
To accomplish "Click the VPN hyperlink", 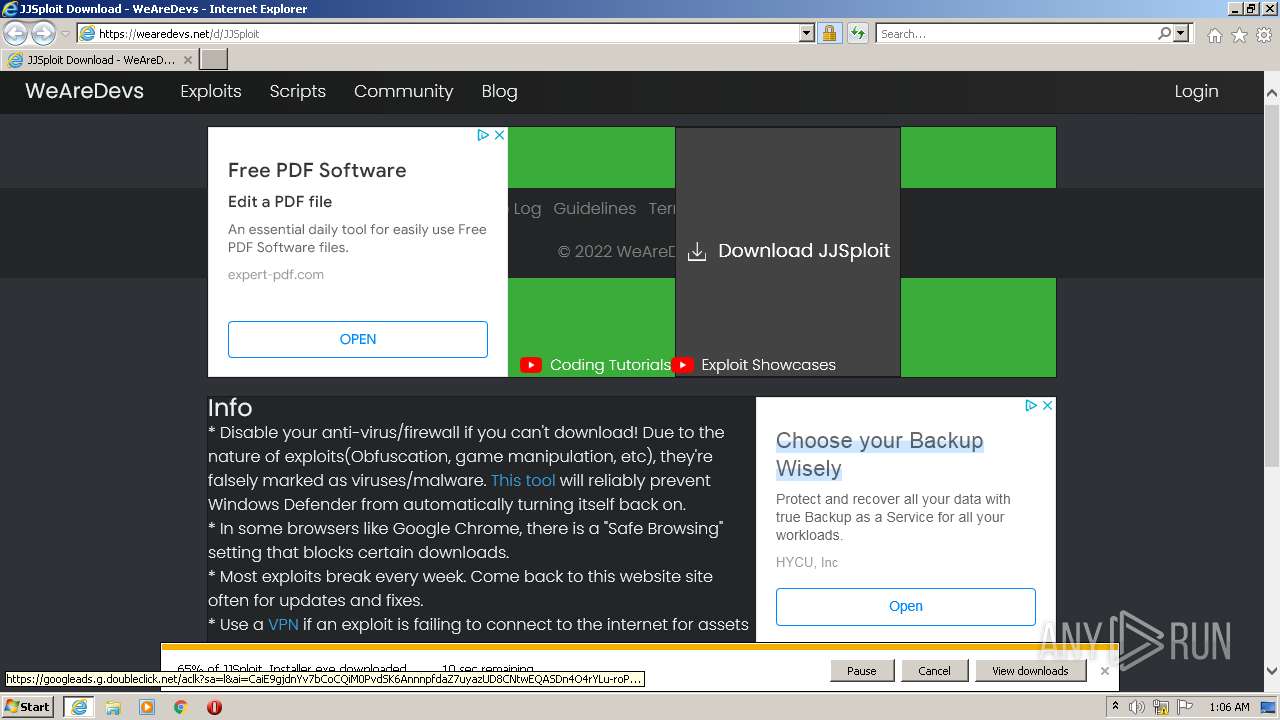I will pos(283,624).
